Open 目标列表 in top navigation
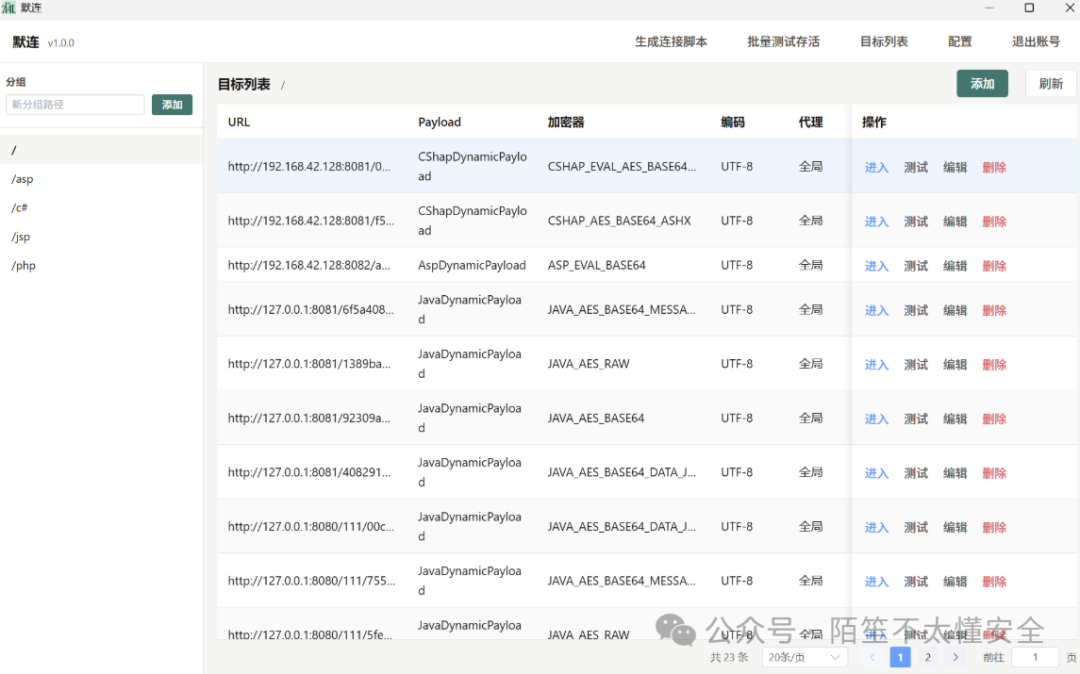The image size is (1080, 674). [x=884, y=42]
